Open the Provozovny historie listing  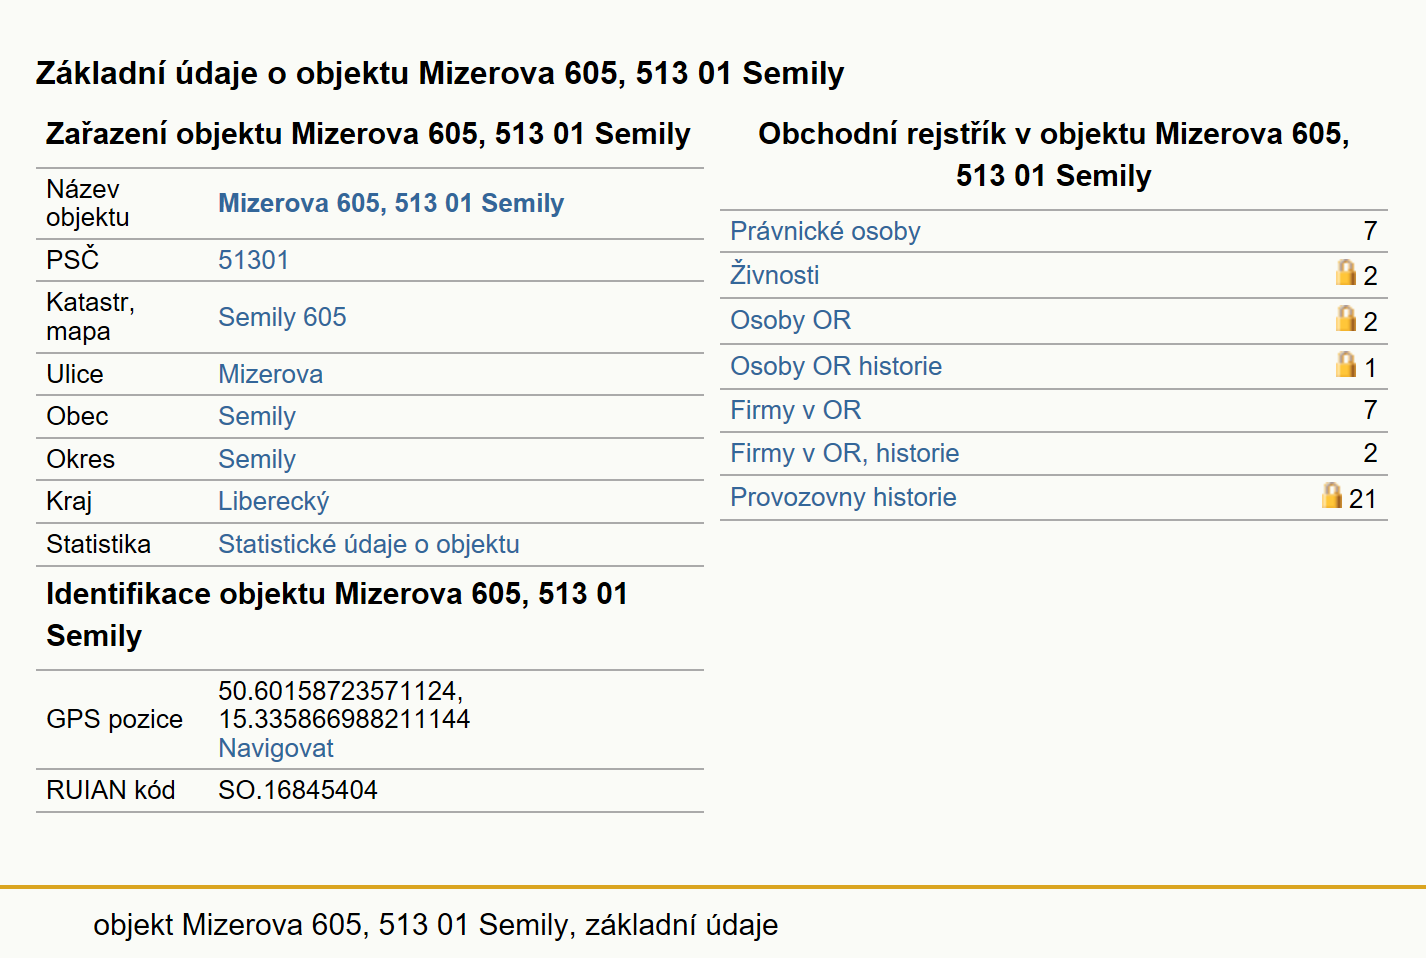point(843,497)
